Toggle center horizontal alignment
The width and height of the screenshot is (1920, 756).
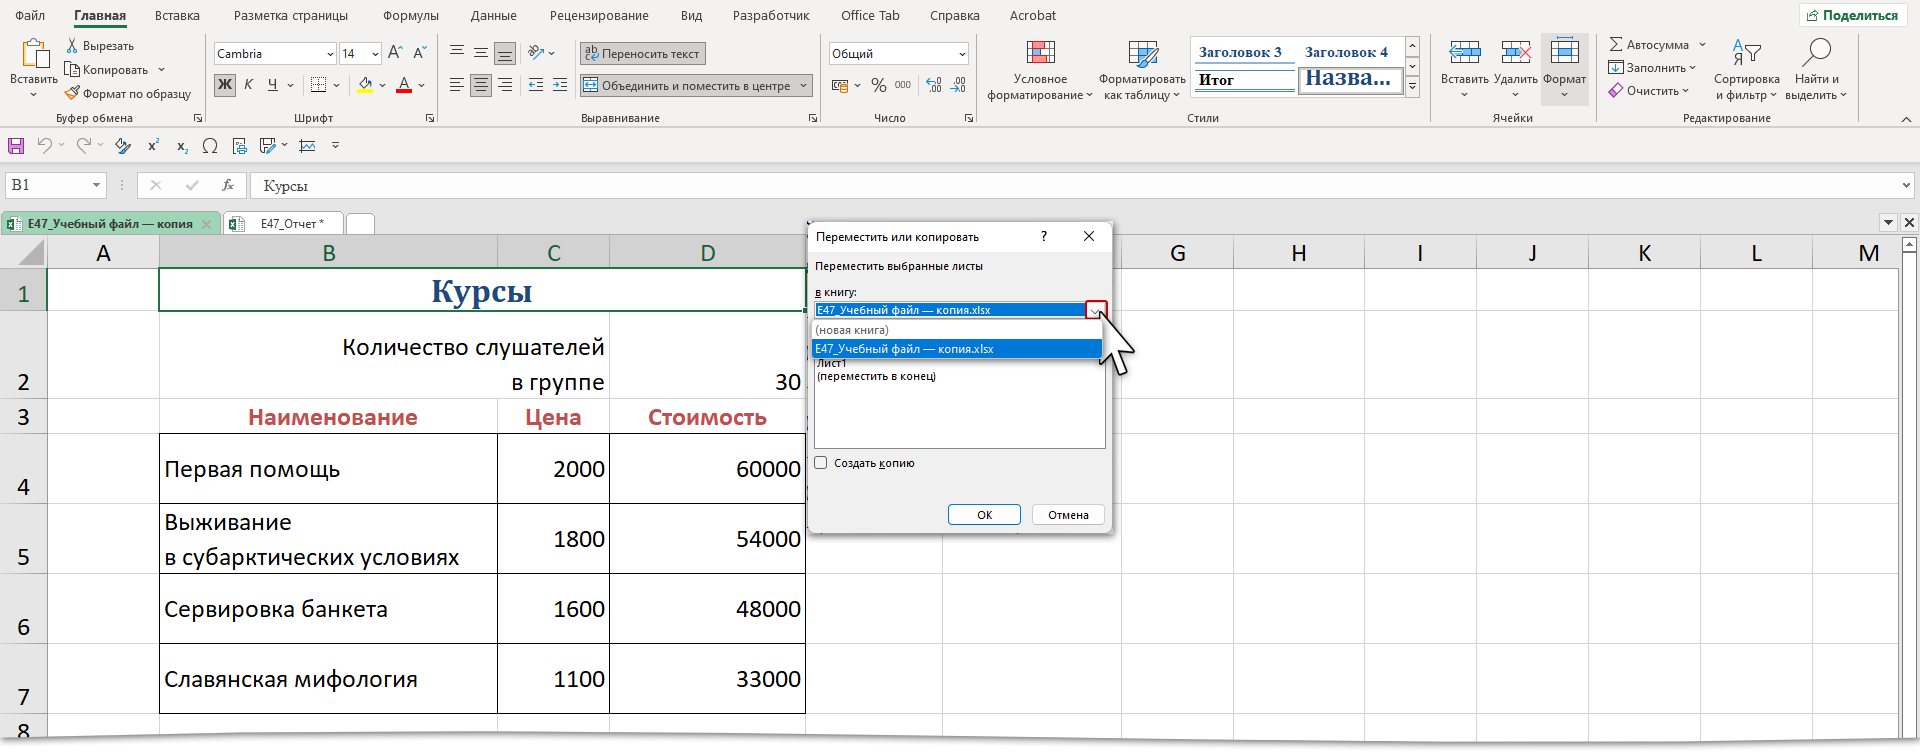[481, 85]
